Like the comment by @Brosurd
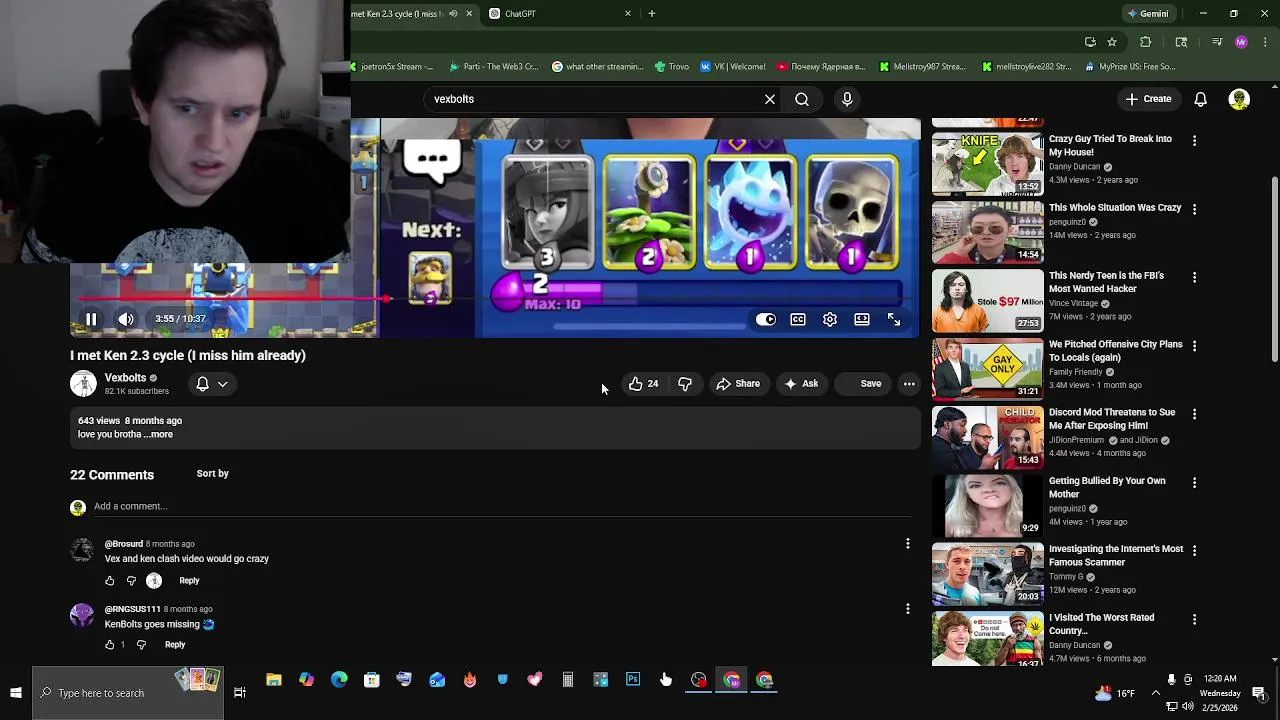 (110, 581)
